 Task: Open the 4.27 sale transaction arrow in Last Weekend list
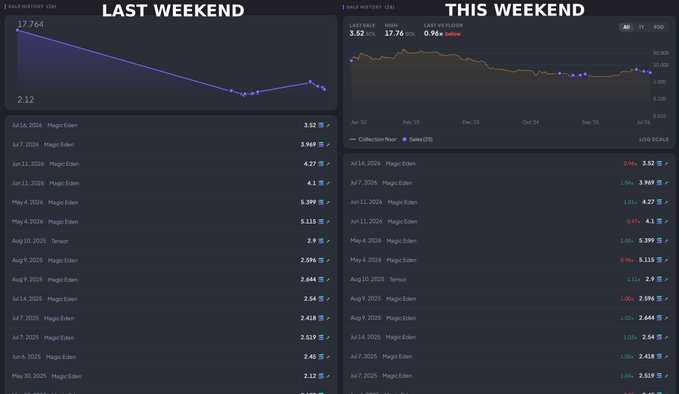(328, 164)
